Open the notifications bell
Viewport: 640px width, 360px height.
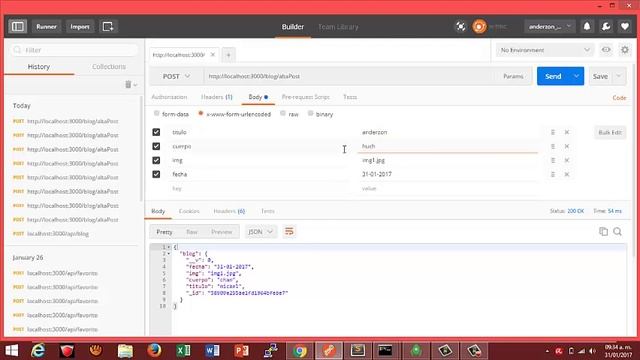pyautogui.click(x=587, y=27)
